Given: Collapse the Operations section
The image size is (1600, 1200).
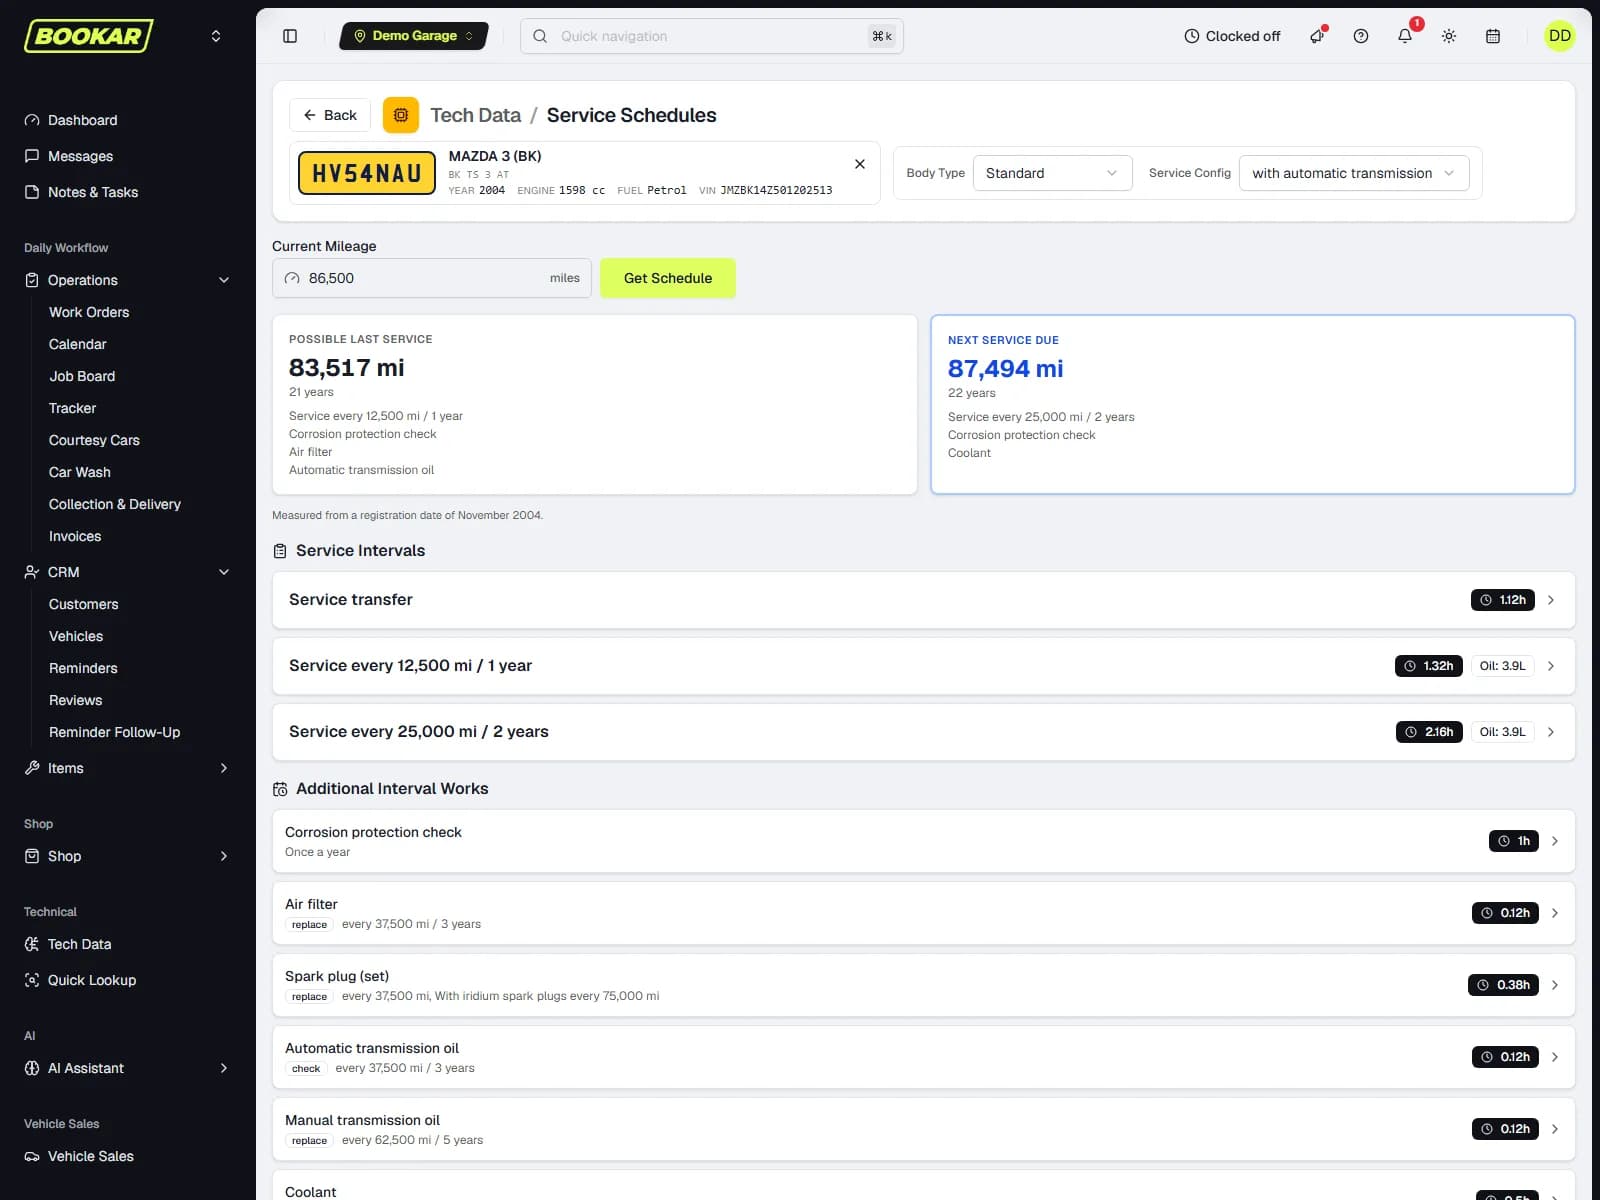Looking at the screenshot, I should pyautogui.click(x=128, y=280).
